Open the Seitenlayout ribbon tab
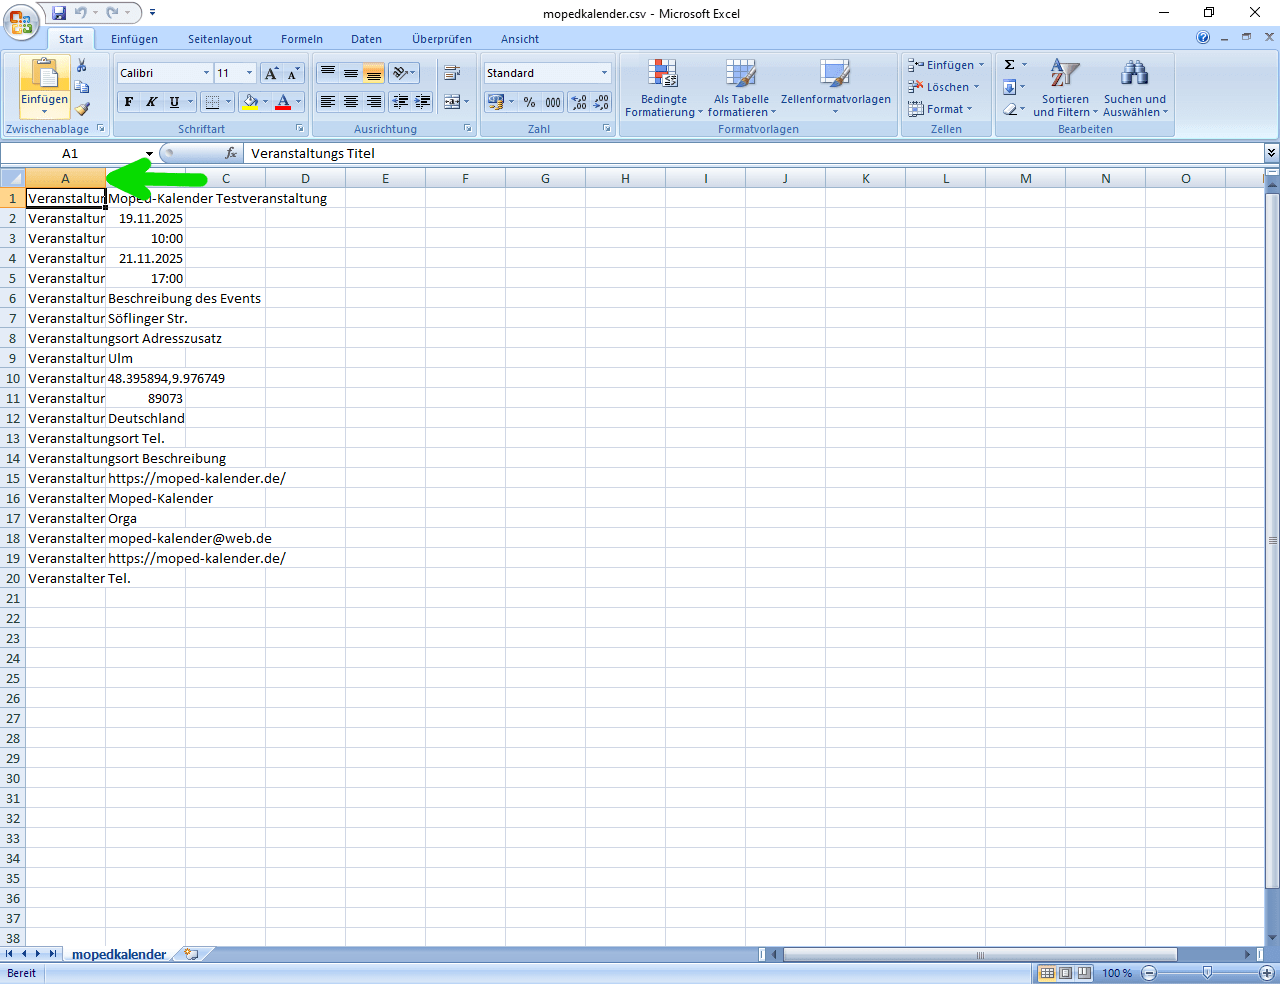Image resolution: width=1280 pixels, height=984 pixels. pos(220,39)
